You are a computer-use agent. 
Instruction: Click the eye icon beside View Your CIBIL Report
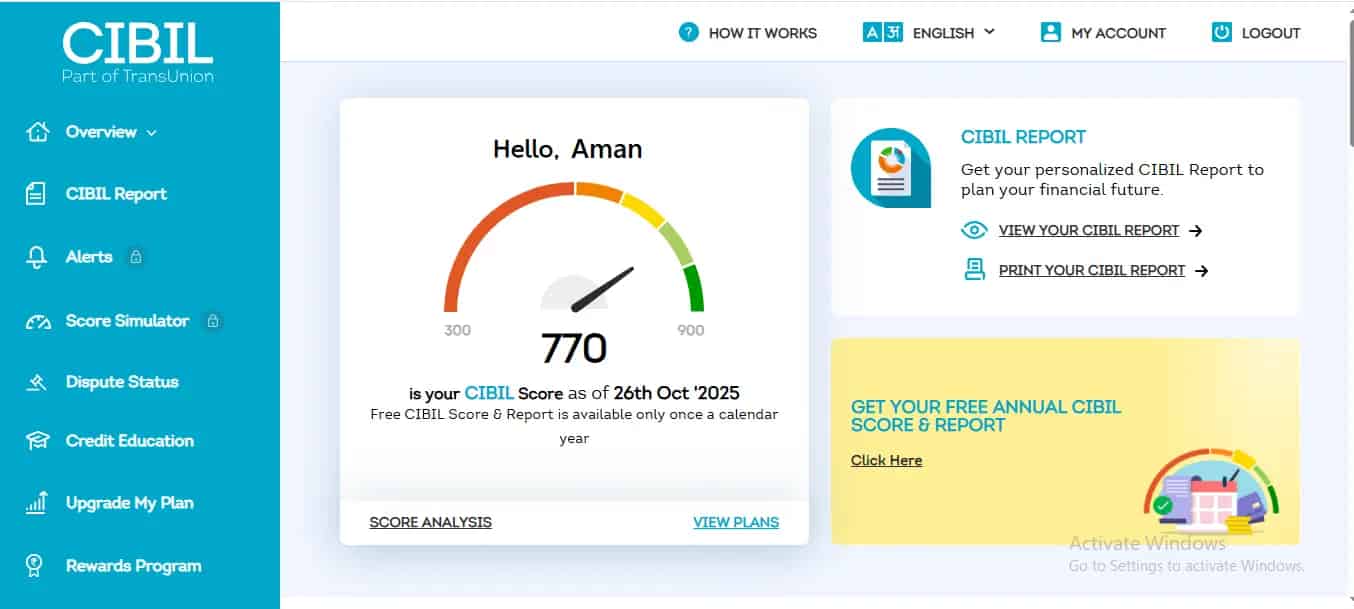click(973, 231)
